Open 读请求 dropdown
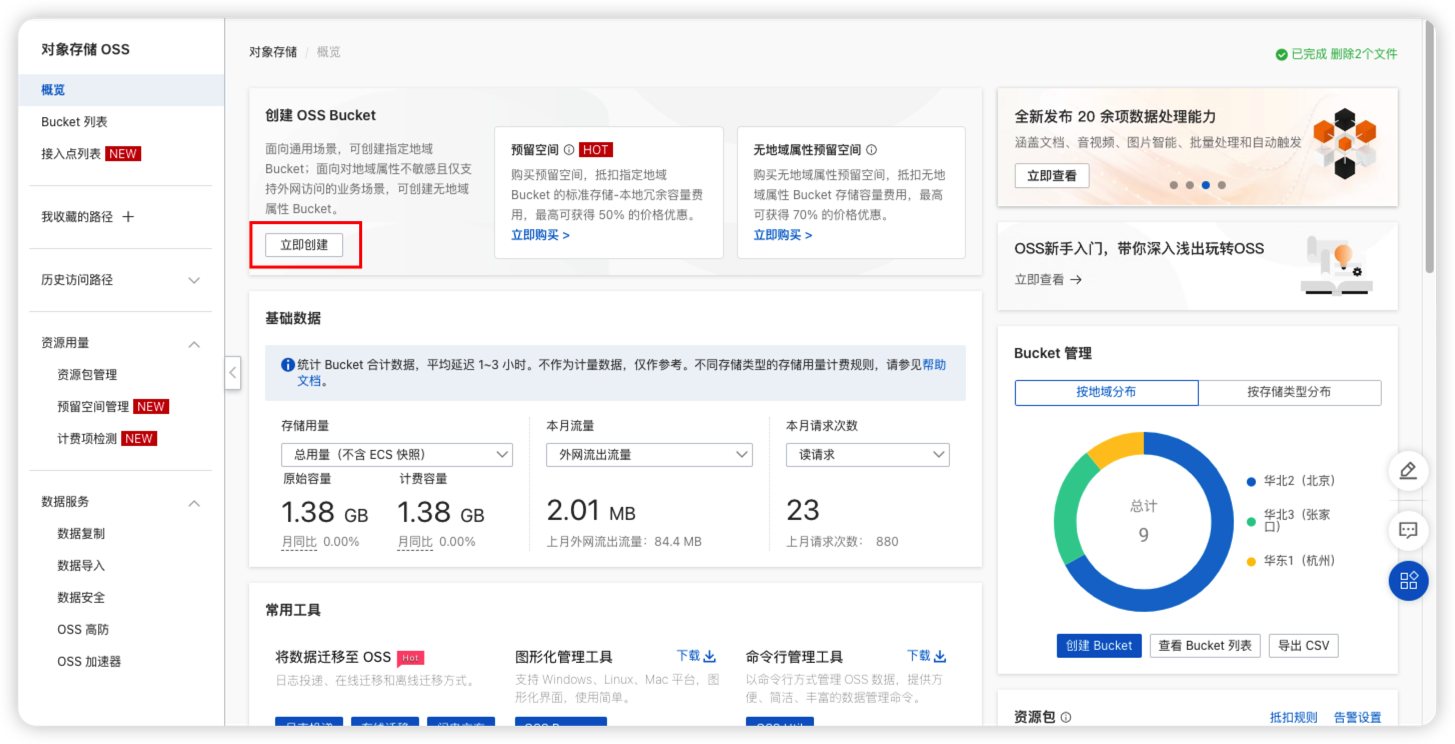This screenshot has width=1455, height=744. tap(868, 455)
